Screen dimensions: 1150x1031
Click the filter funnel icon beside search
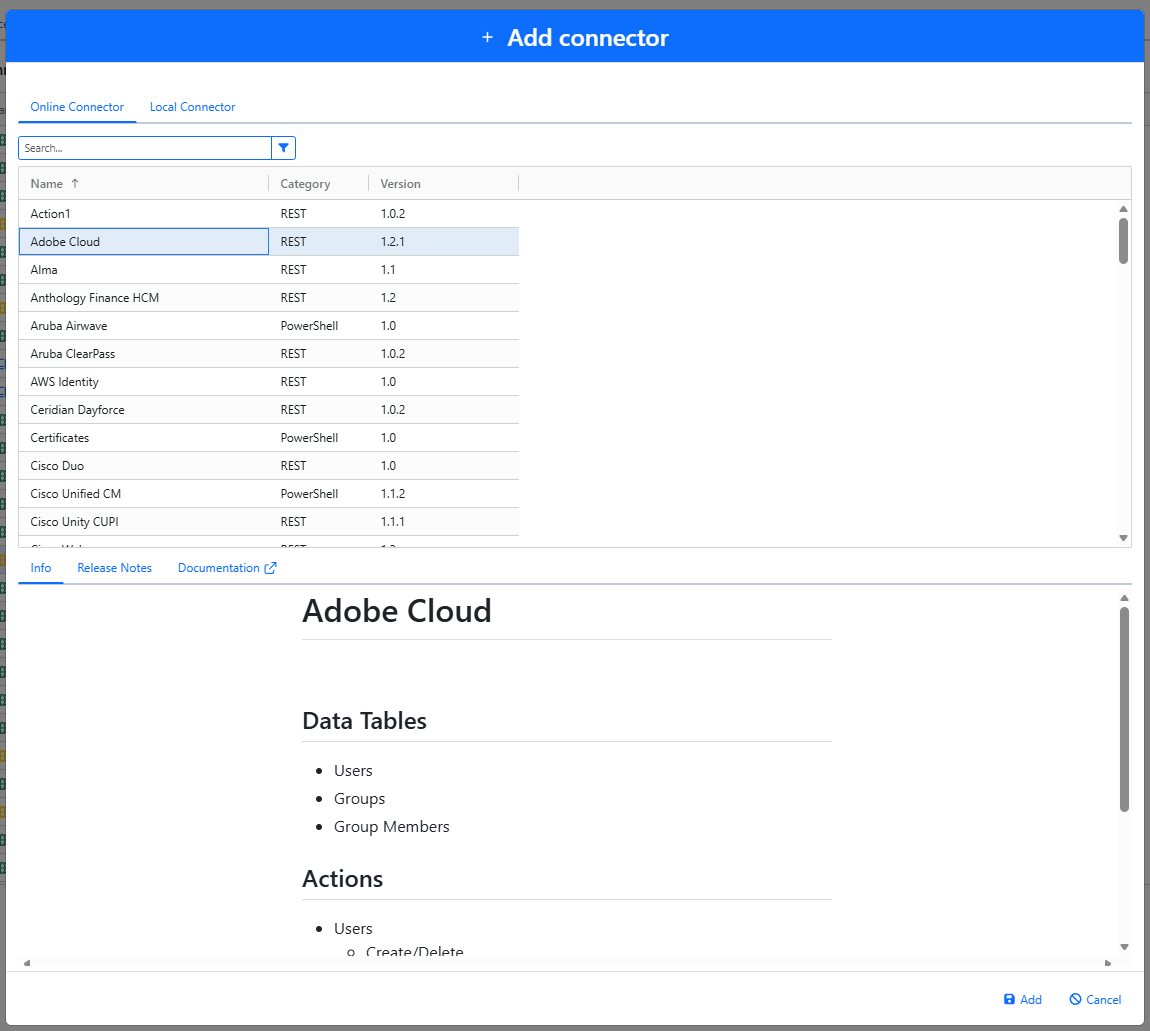pyautogui.click(x=283, y=148)
